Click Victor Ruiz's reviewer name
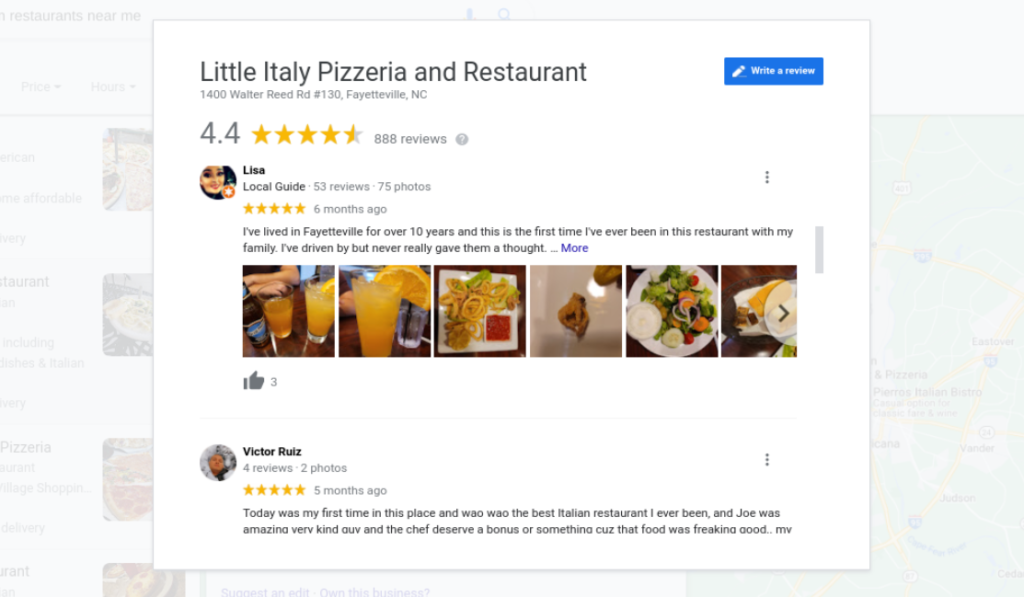The image size is (1024, 597). point(272,451)
